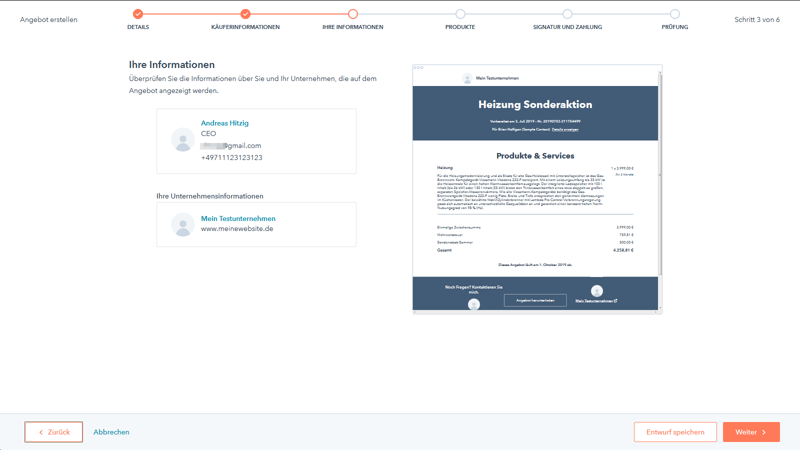Viewport: 800px width, 450px height.
Task: Select the Prüfung step circle
Action: [675, 14]
